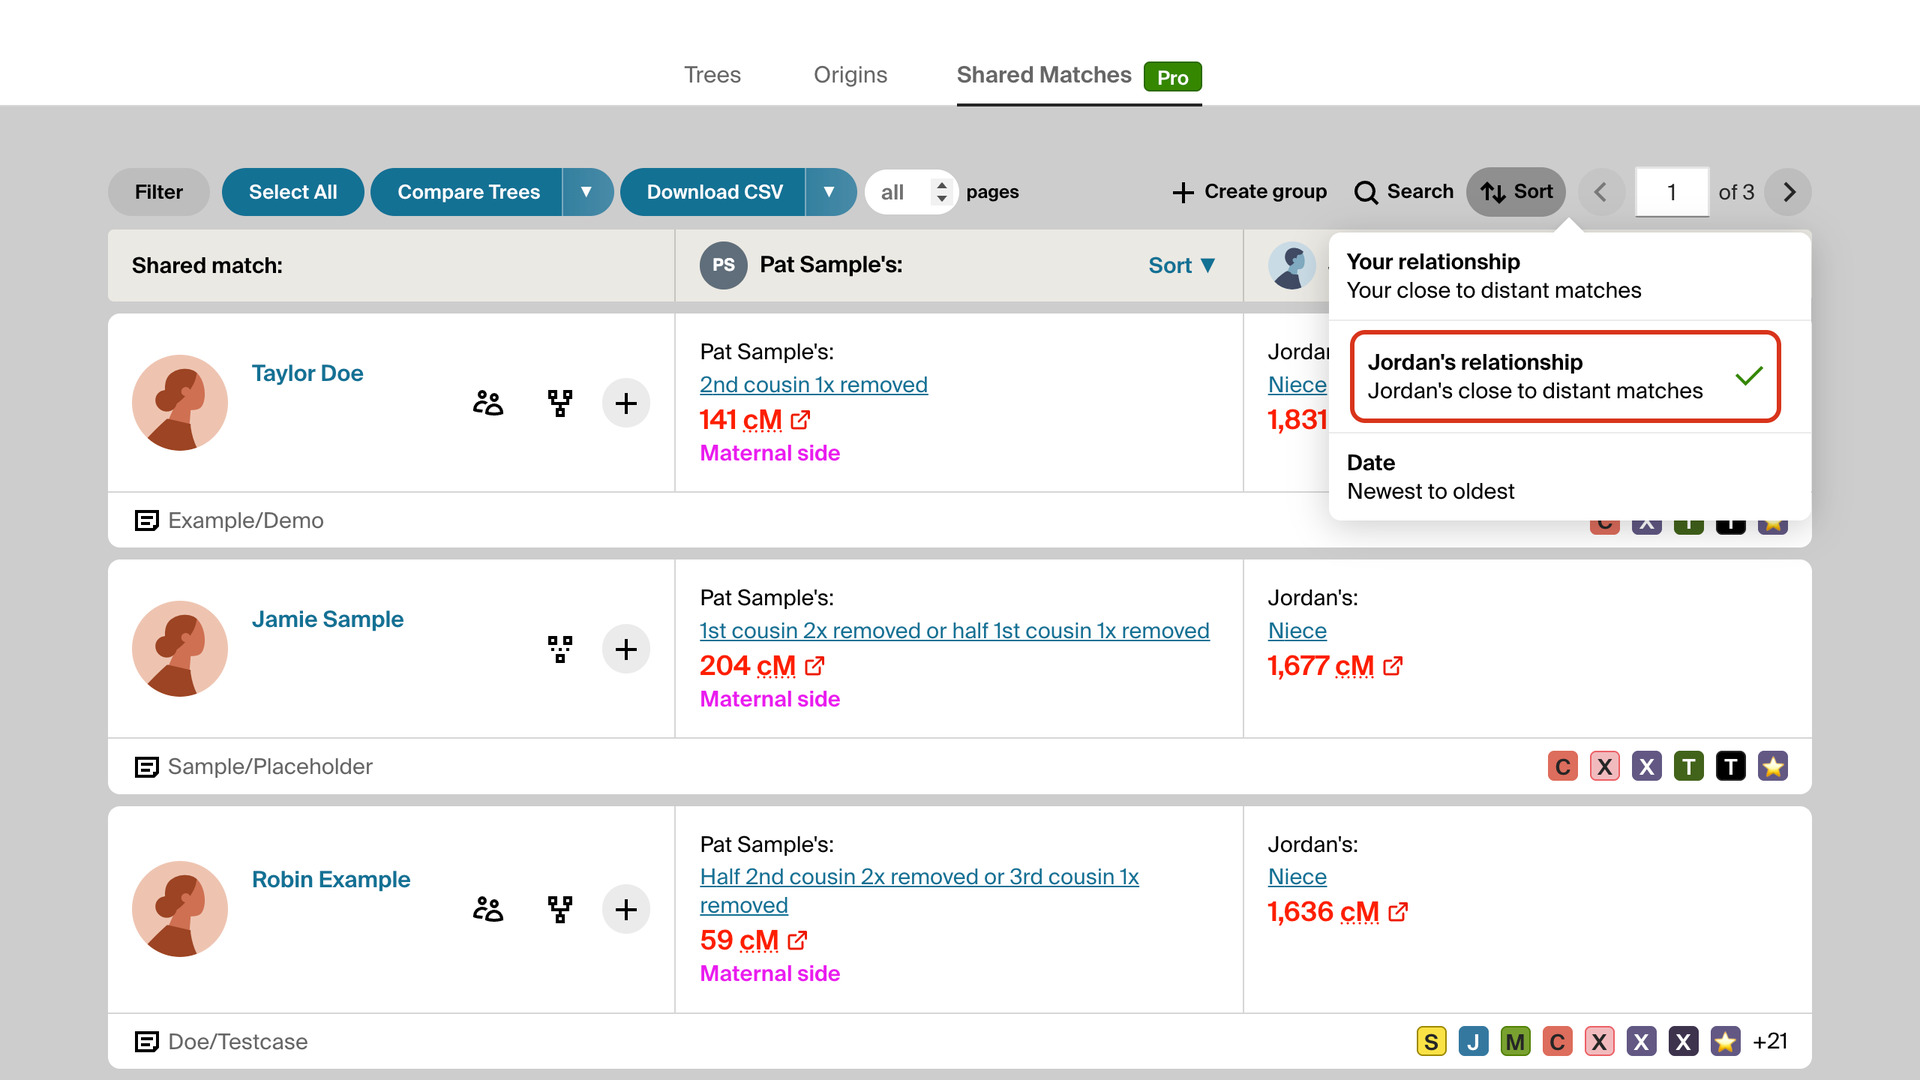Click plus button for Robin Example
Viewport: 1920px width, 1080px height.
[x=626, y=909]
